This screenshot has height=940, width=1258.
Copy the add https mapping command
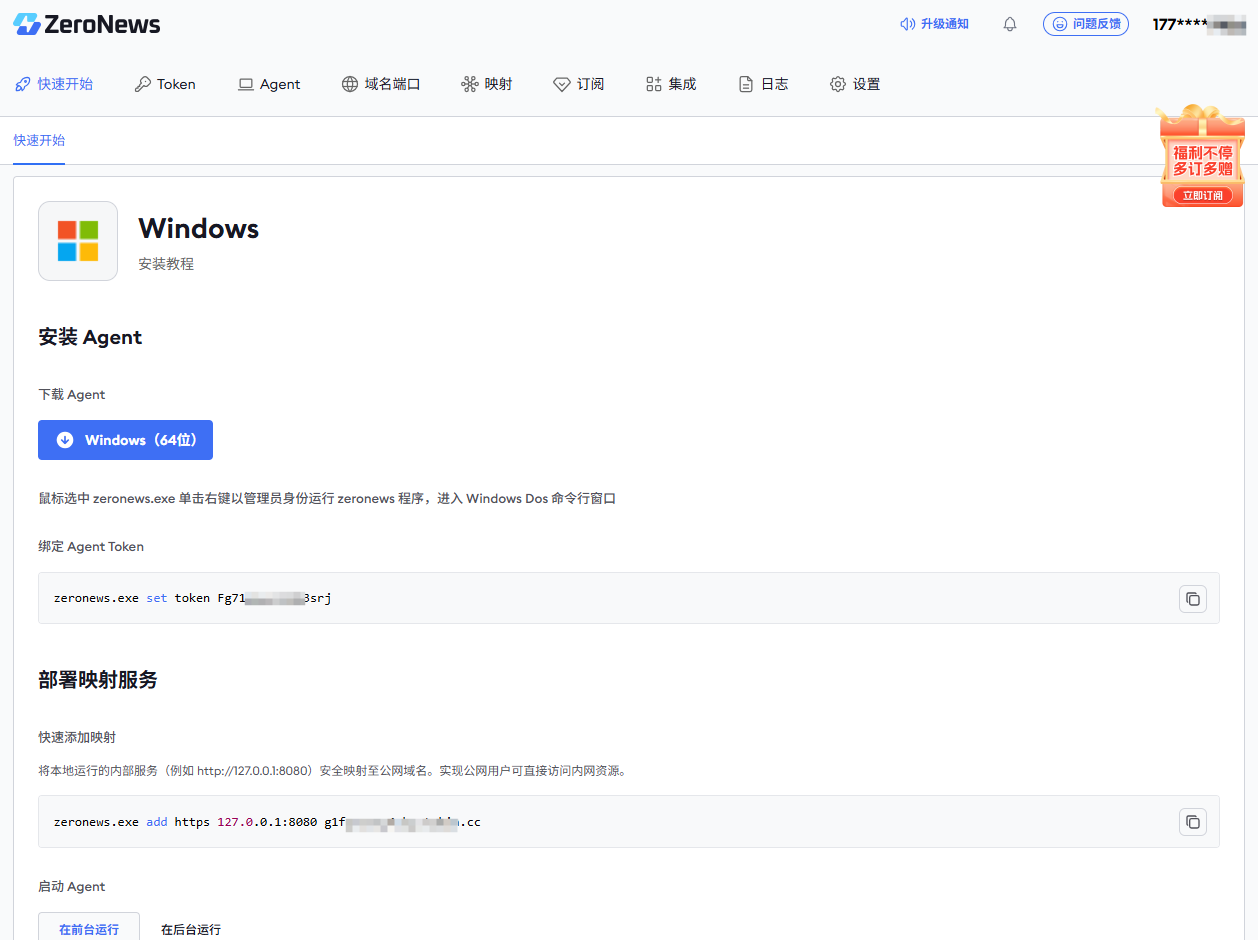pyautogui.click(x=1193, y=822)
